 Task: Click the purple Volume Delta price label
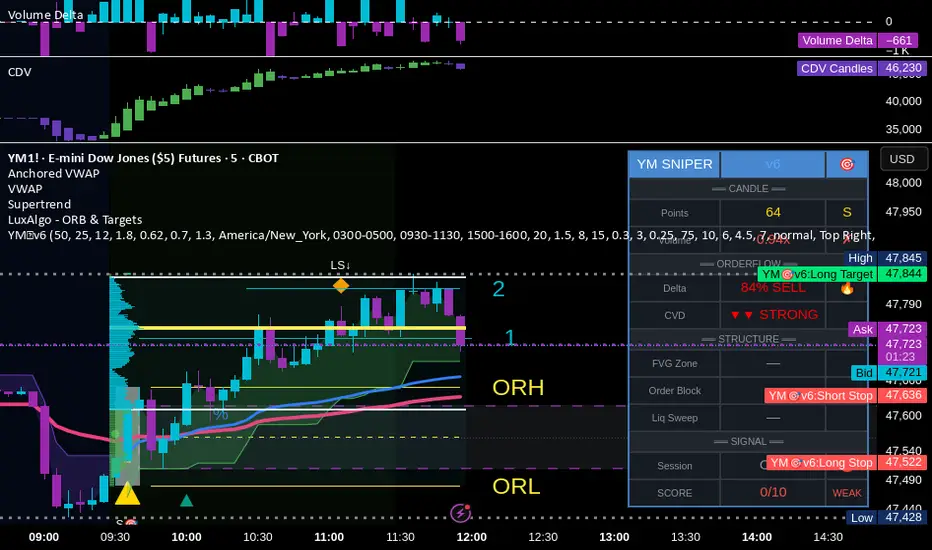tap(858, 40)
